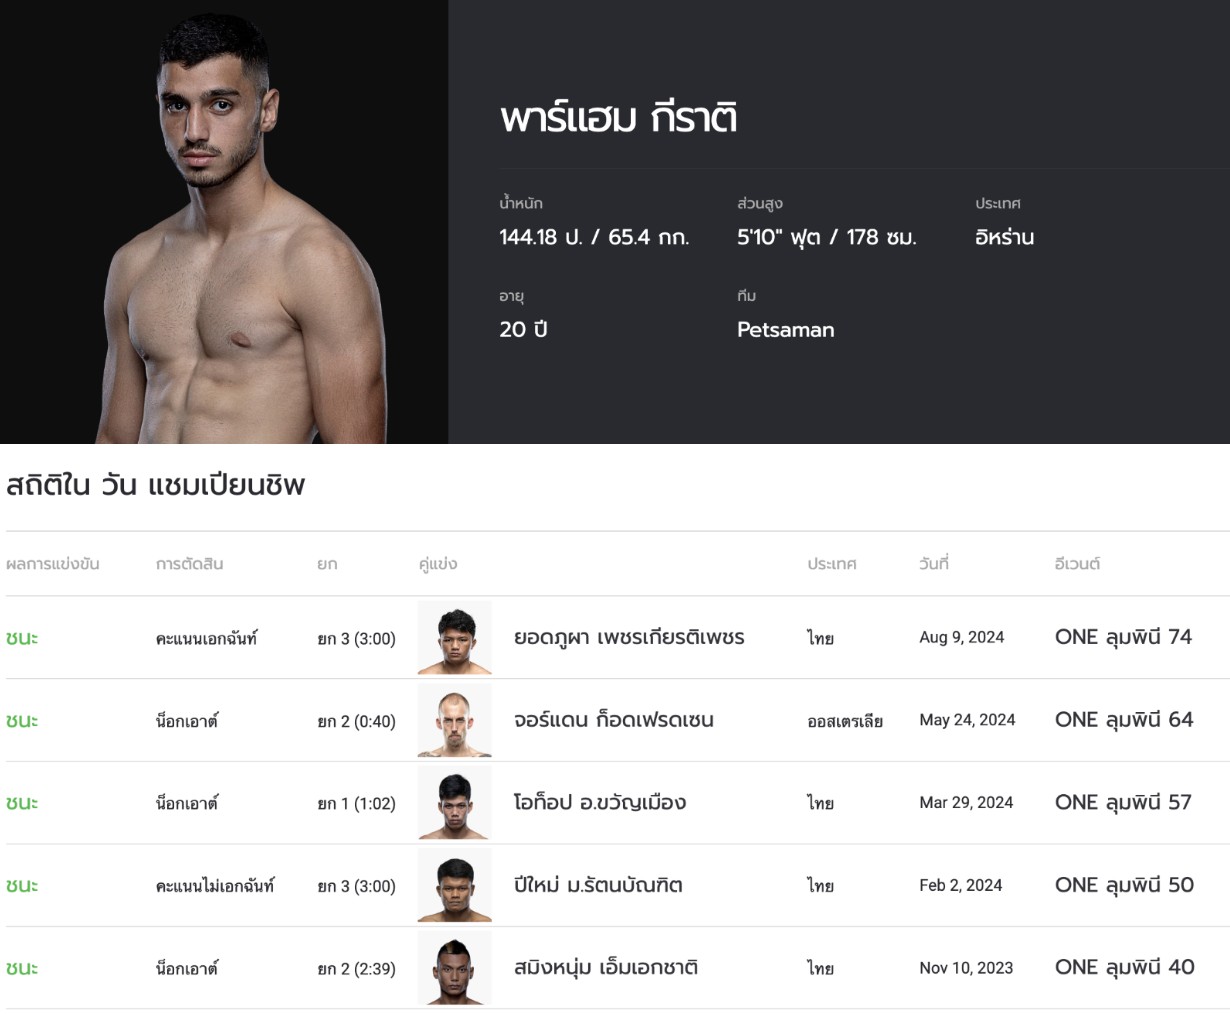
Task: Click opponent name สมิงหนุ่ม เอ็มเอกชาติ
Action: point(606,967)
